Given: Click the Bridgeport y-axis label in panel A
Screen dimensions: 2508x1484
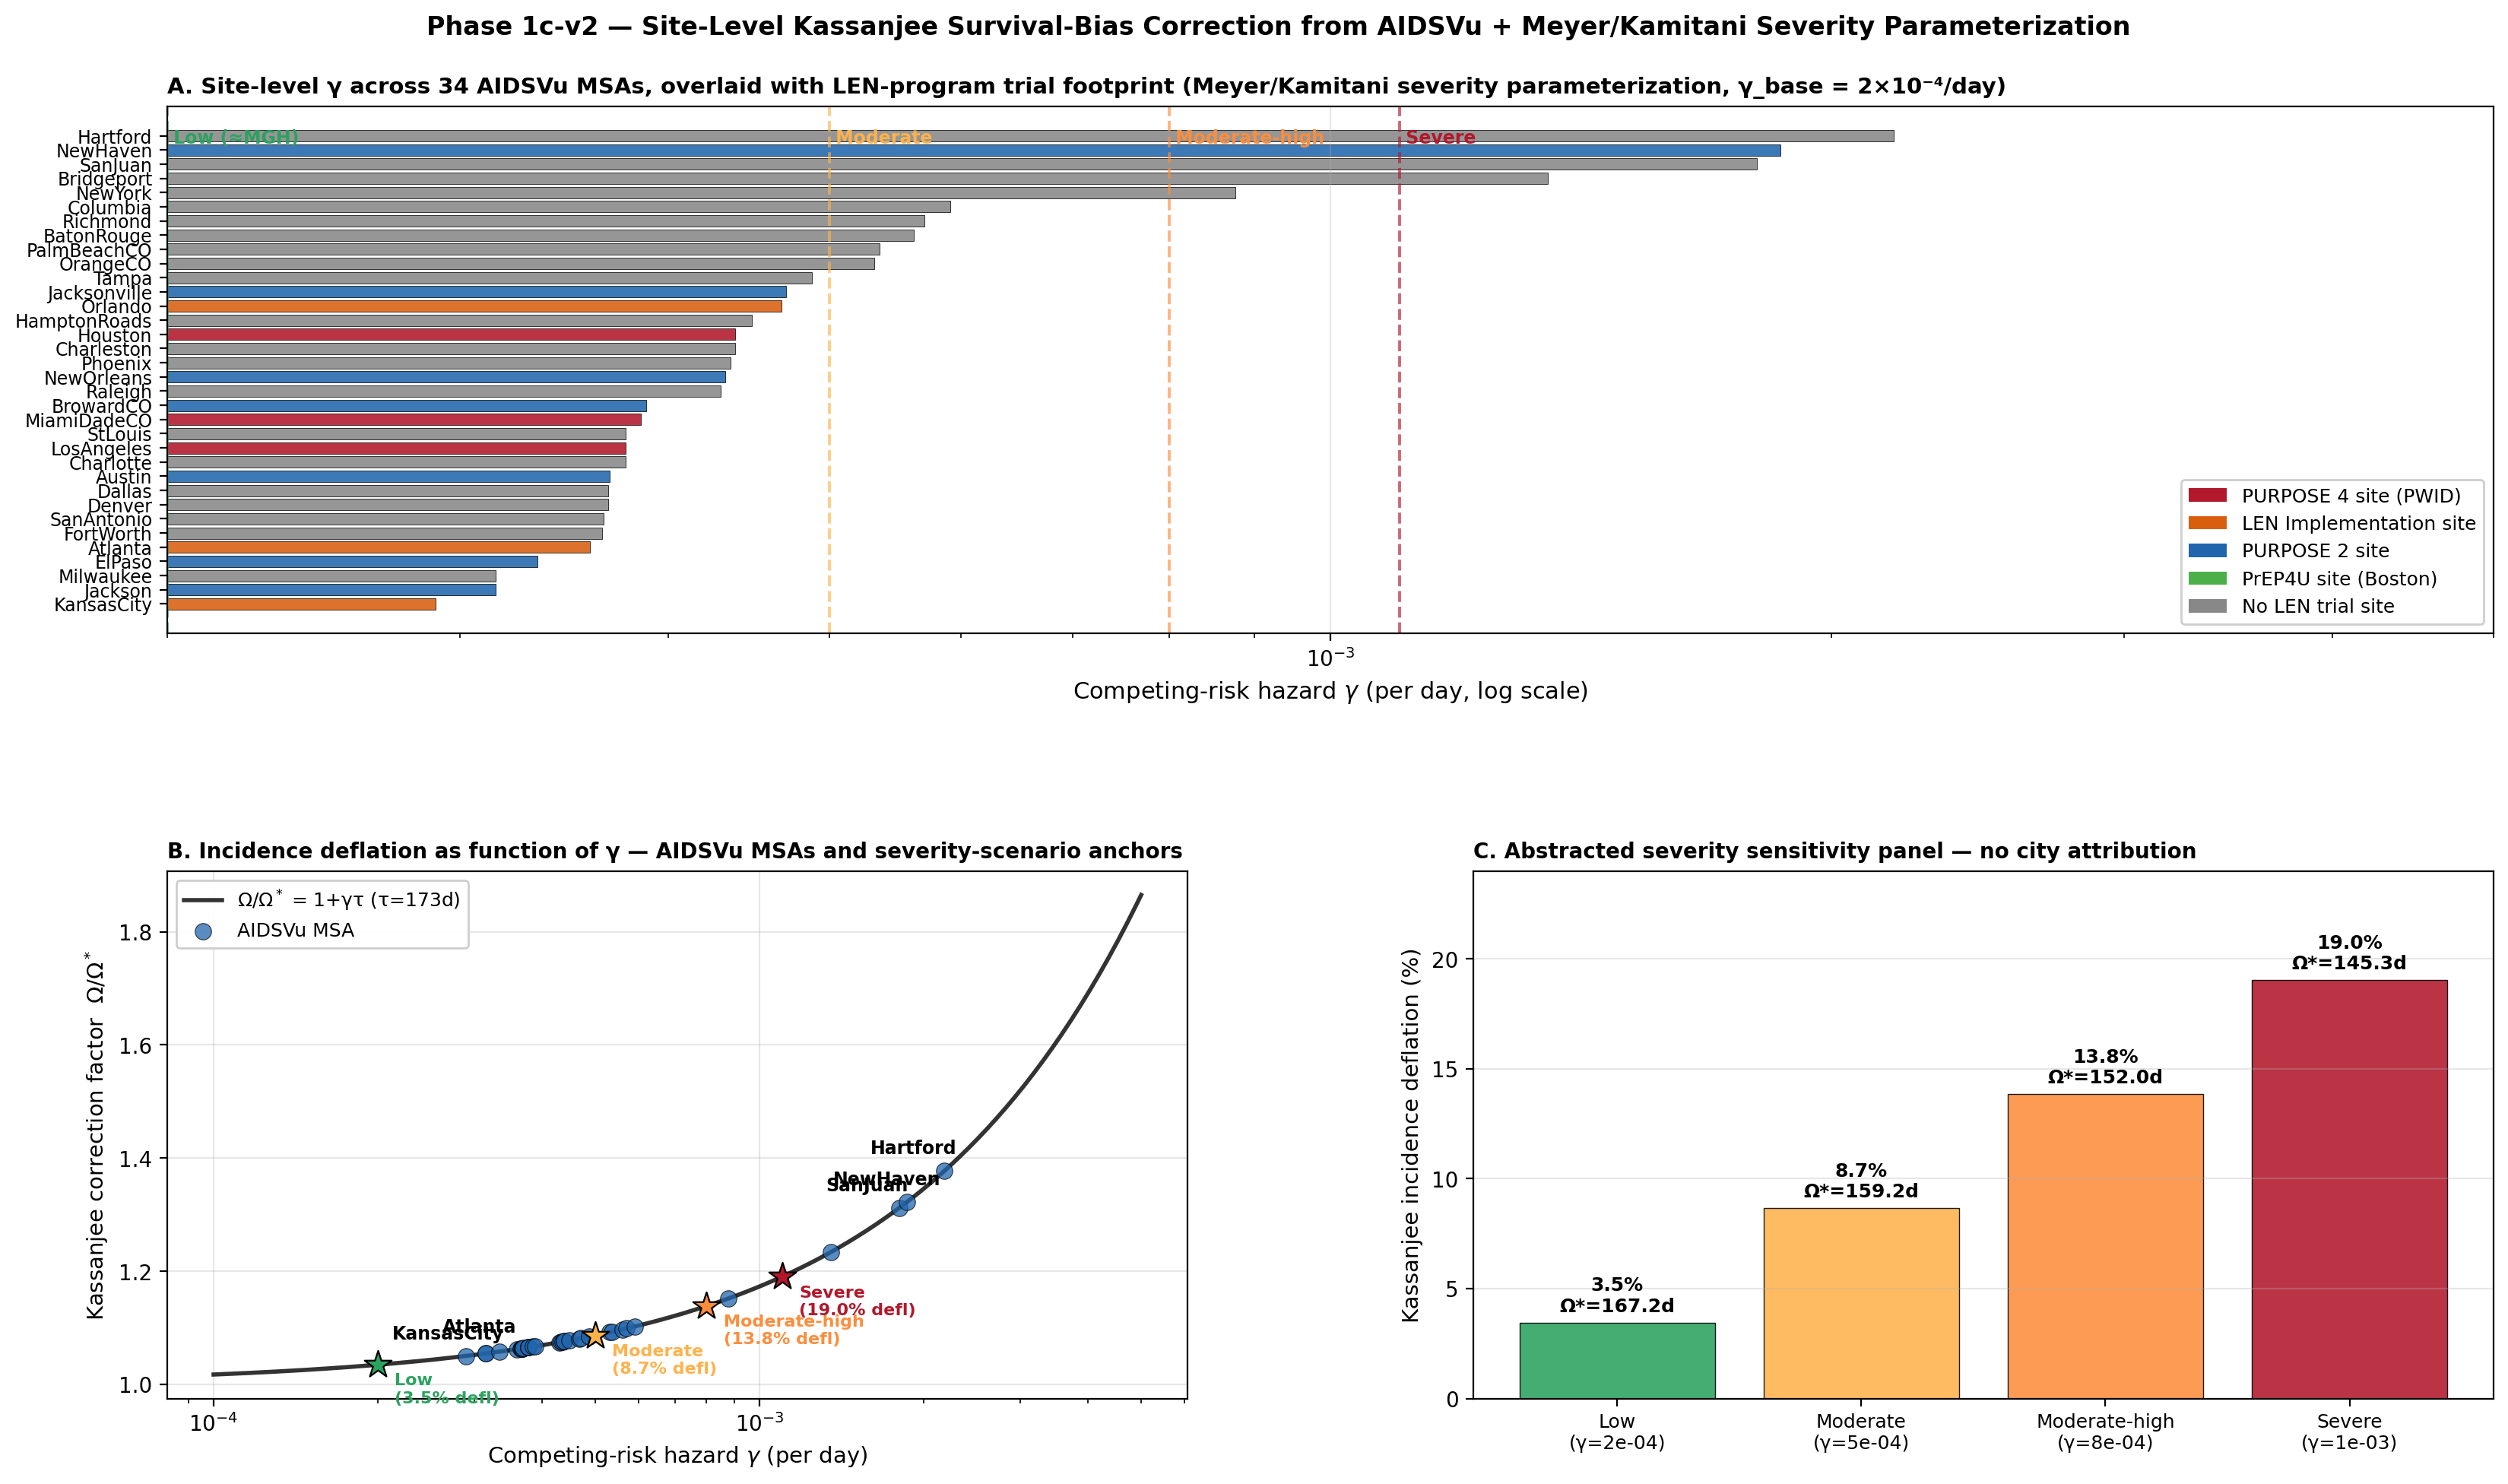Looking at the screenshot, I should (105, 180).
